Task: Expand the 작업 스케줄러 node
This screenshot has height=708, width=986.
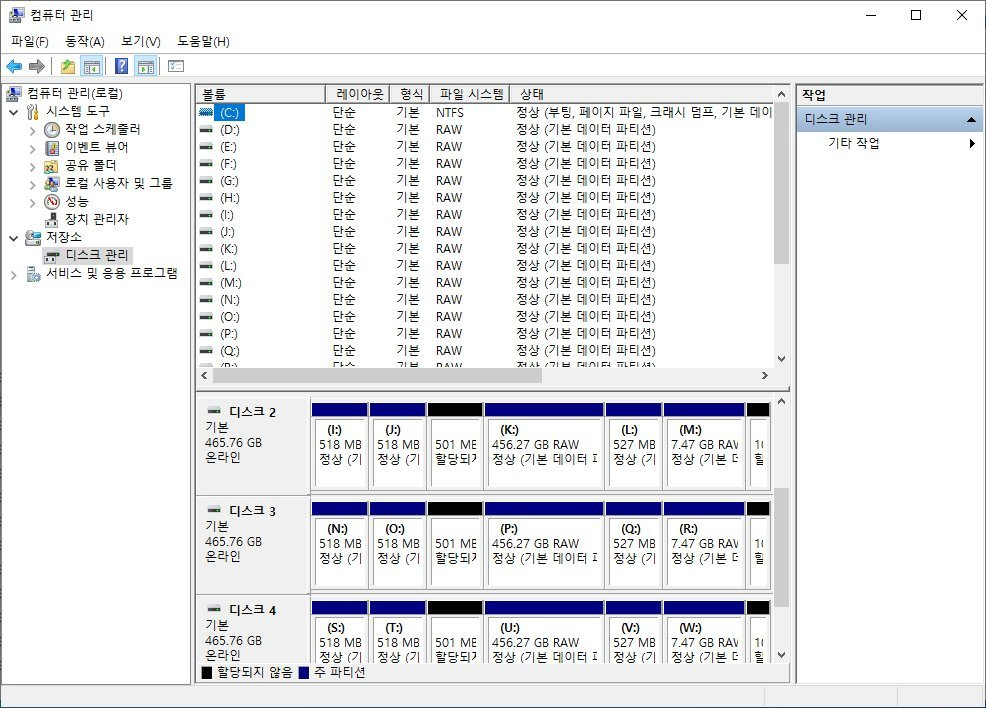Action: coord(33,131)
